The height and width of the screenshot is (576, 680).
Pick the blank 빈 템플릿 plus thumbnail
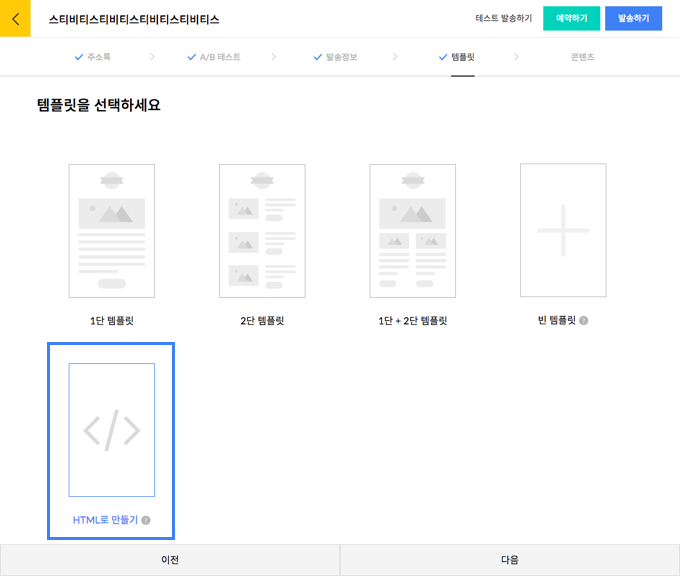(x=563, y=230)
